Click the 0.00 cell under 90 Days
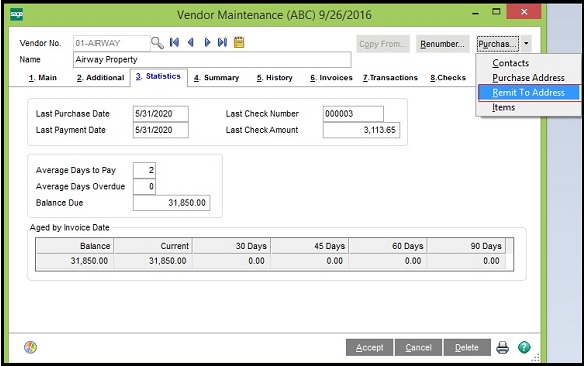This screenshot has width=584, height=366. (x=466, y=261)
